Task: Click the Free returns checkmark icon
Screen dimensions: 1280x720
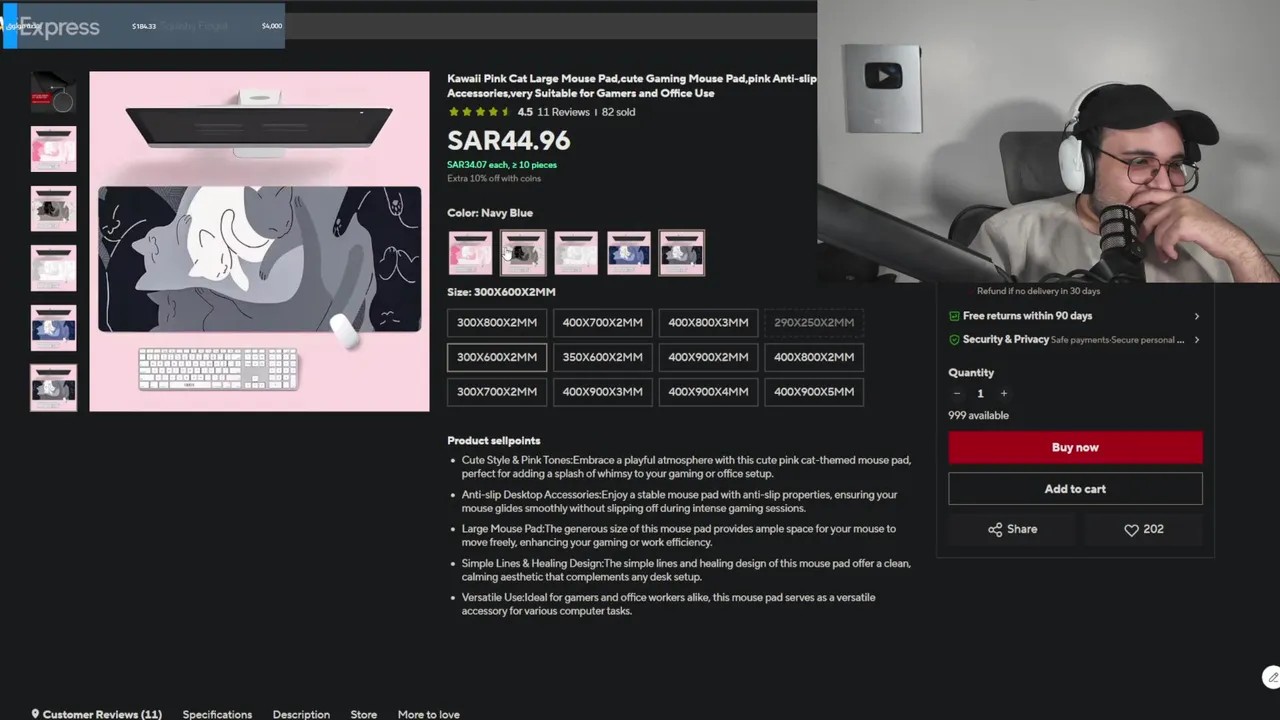Action: point(954,316)
